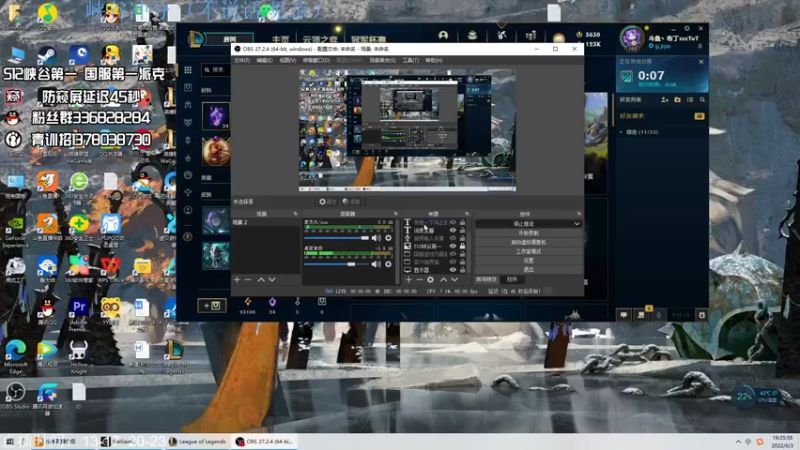
Task: Pop out the 控件 dock panel
Action: [x=579, y=214]
